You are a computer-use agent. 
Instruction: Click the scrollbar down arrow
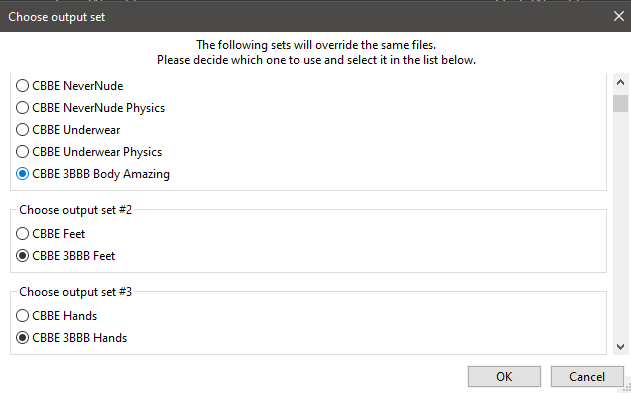(620, 346)
